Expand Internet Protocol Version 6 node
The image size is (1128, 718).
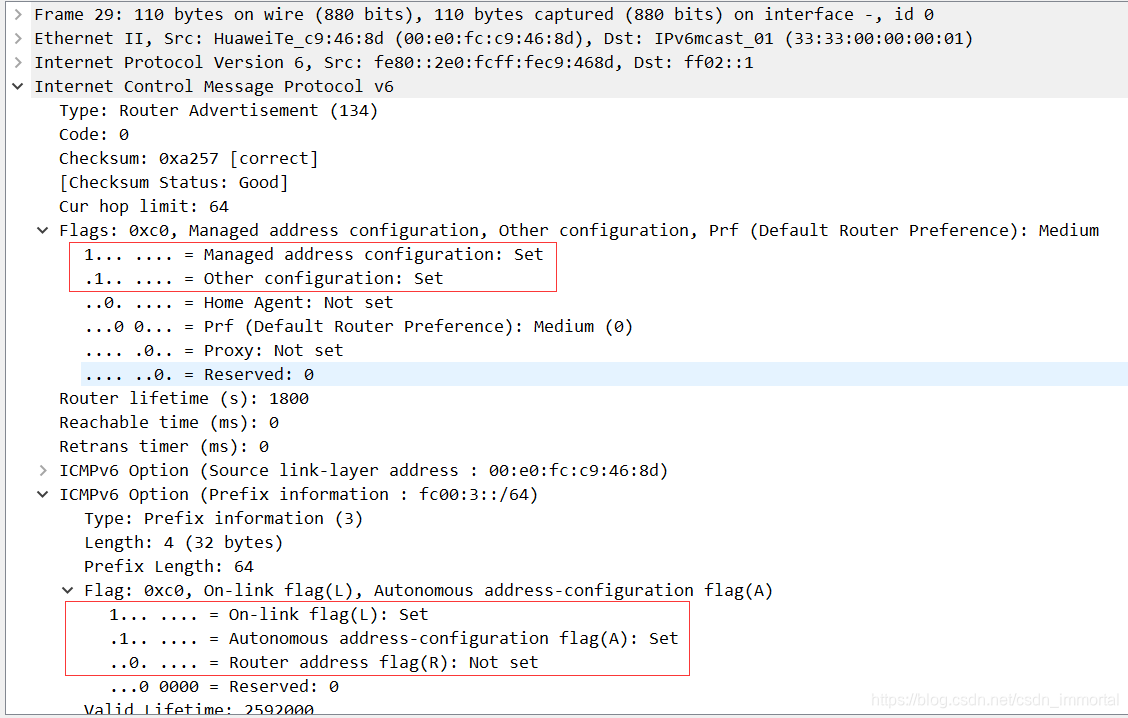(x=18, y=63)
